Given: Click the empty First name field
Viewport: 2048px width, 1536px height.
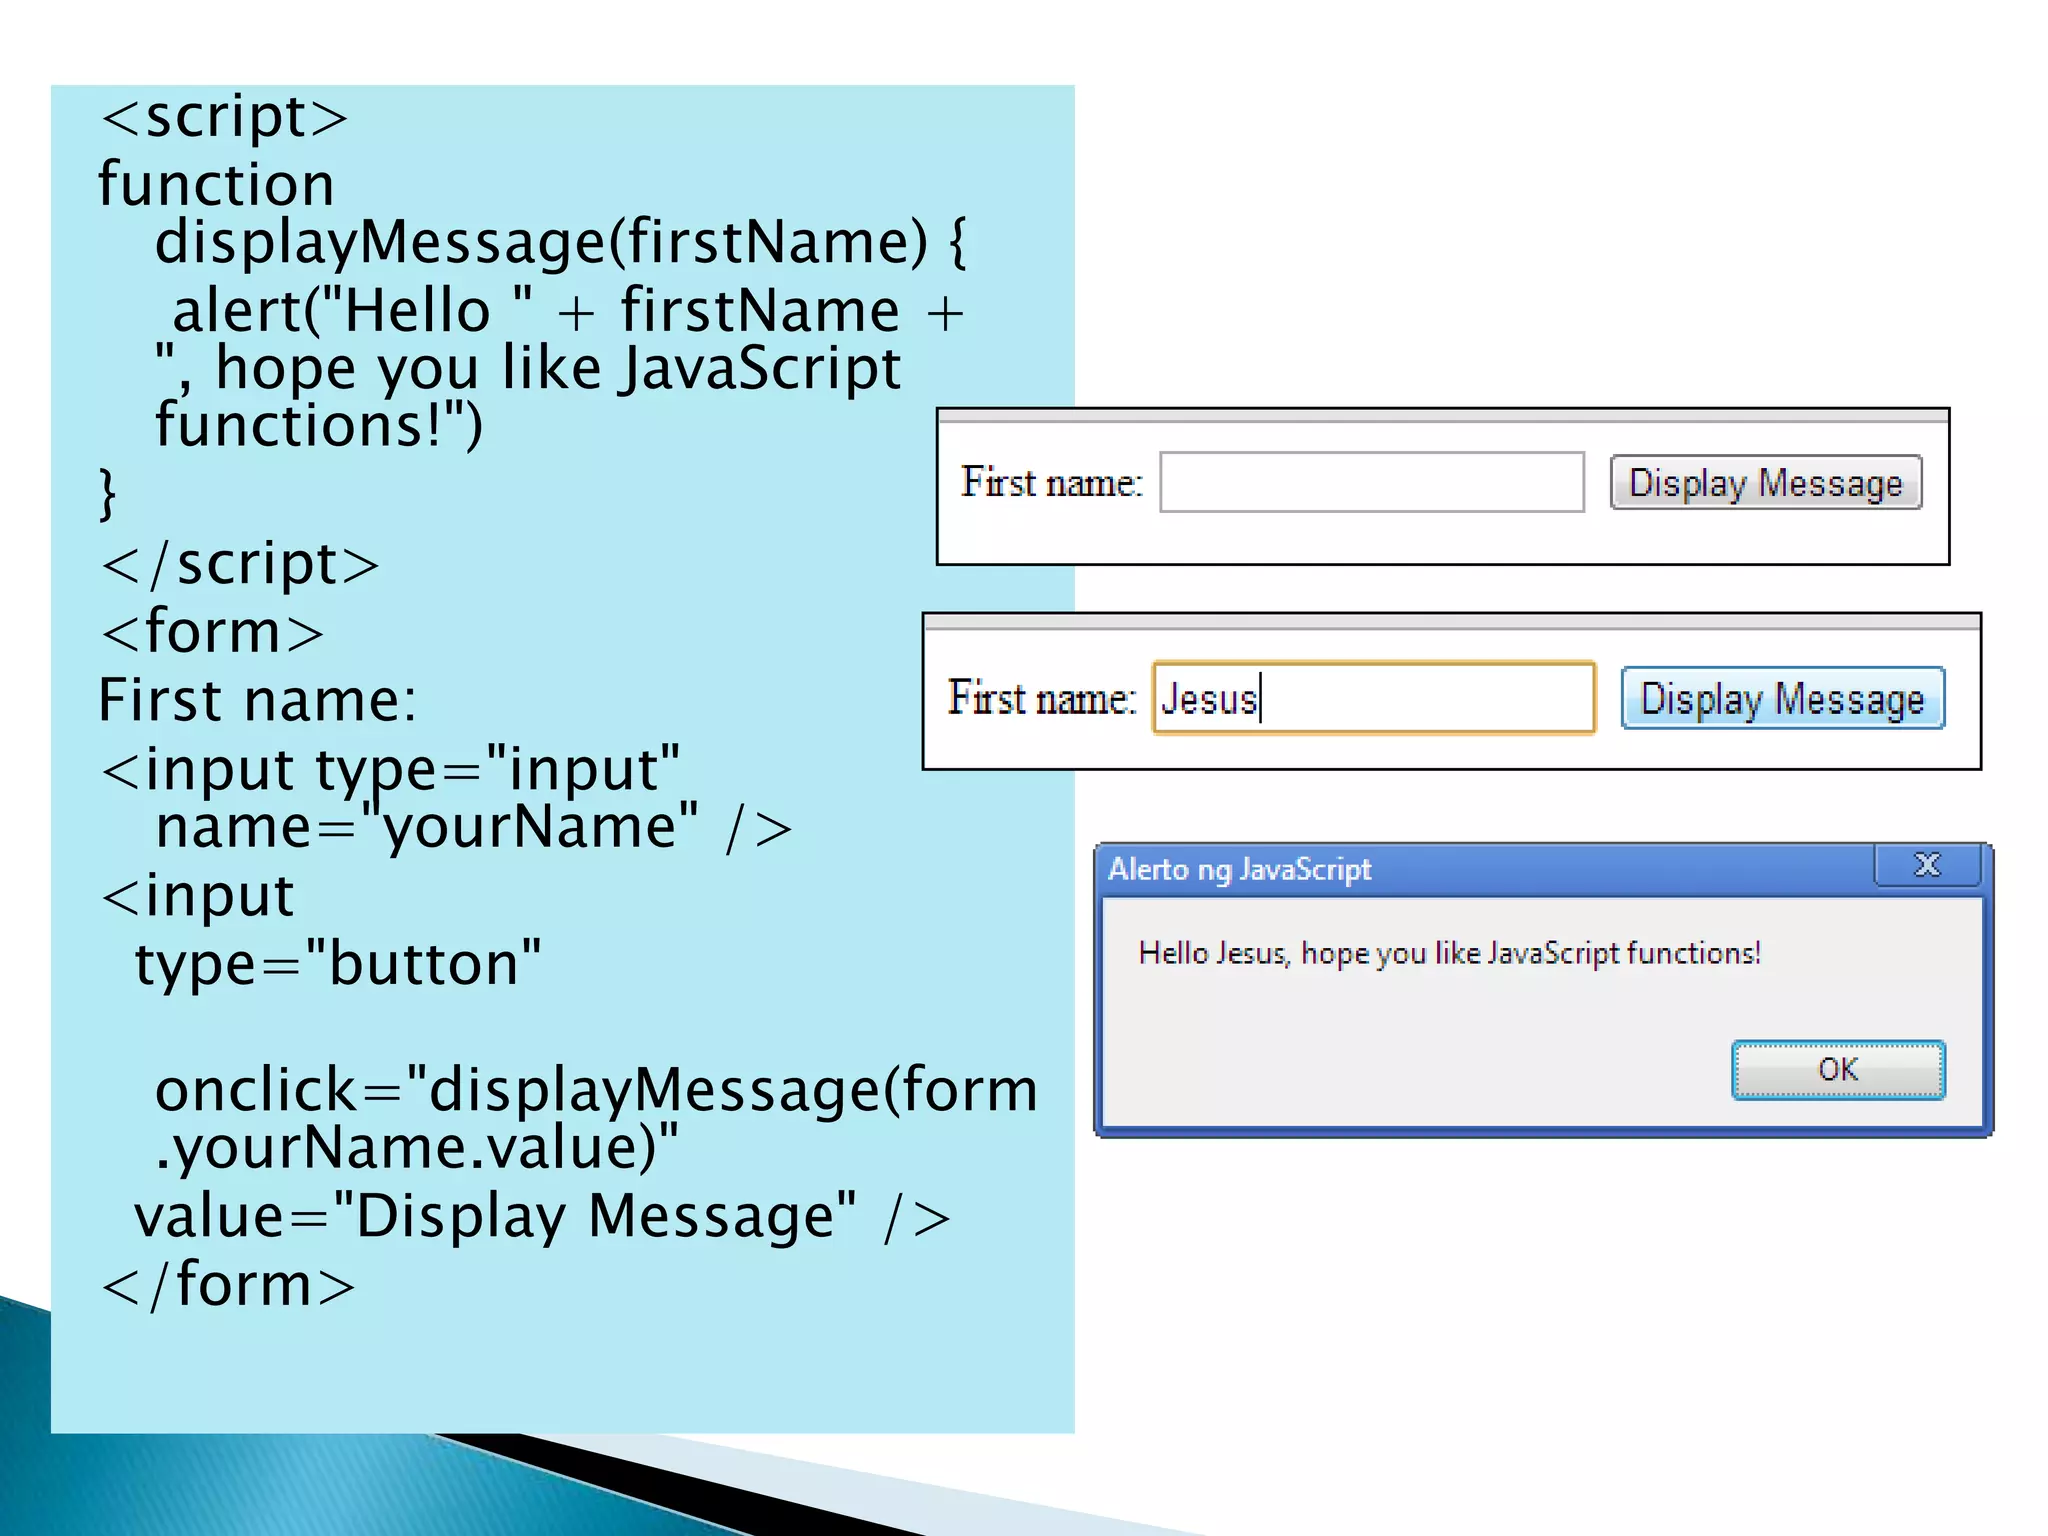Looking at the screenshot, I should coord(1371,482).
